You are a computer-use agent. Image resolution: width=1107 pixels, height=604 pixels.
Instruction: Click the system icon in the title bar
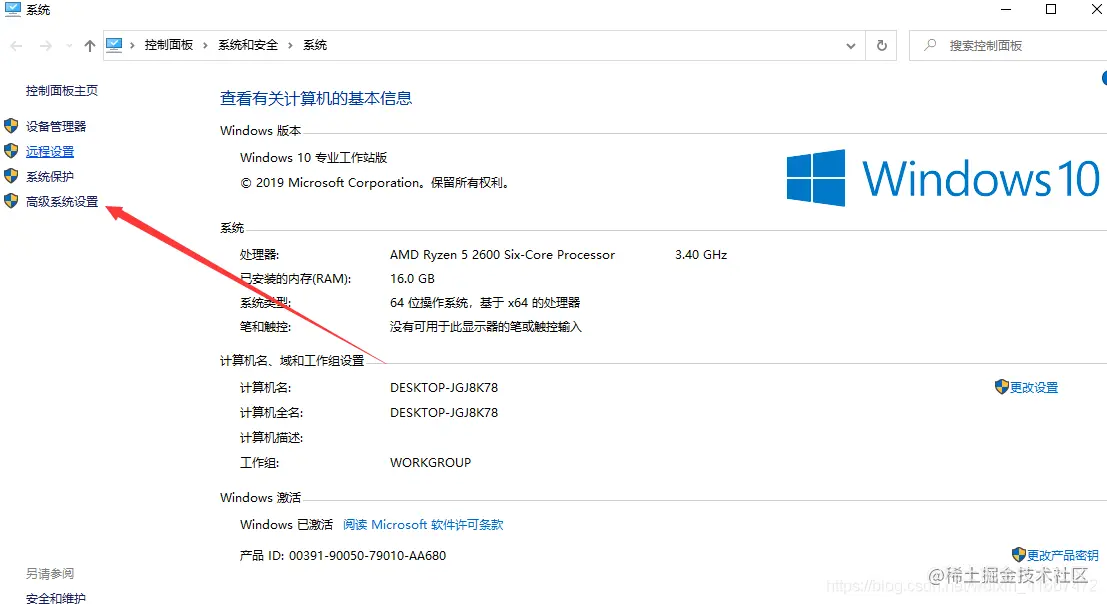point(12,9)
